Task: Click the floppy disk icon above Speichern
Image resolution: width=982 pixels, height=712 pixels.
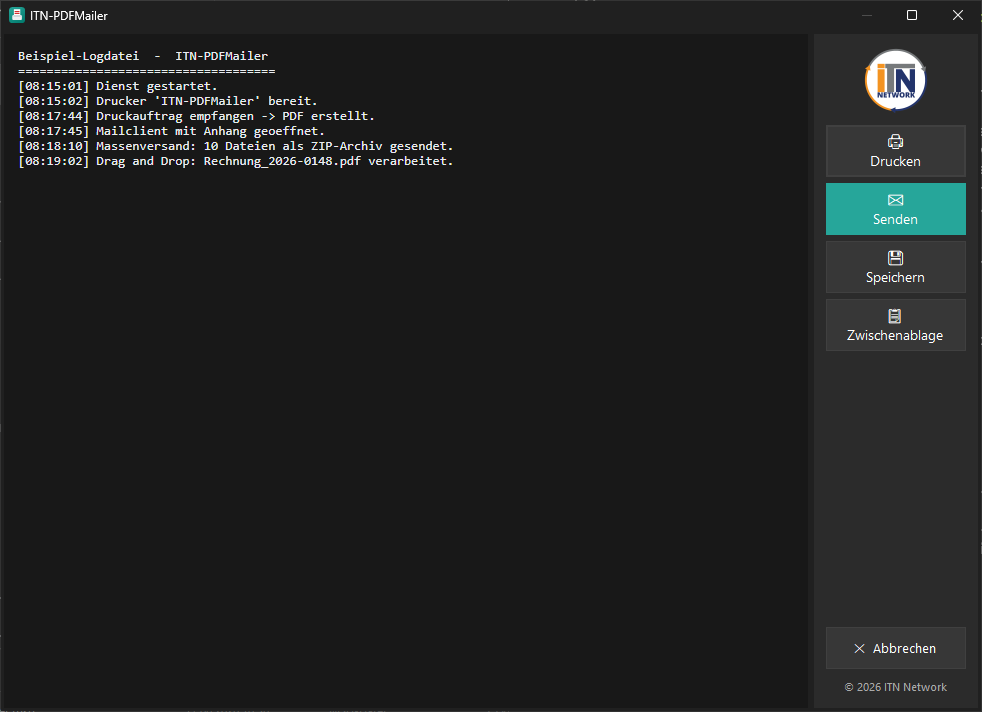Action: [896, 257]
